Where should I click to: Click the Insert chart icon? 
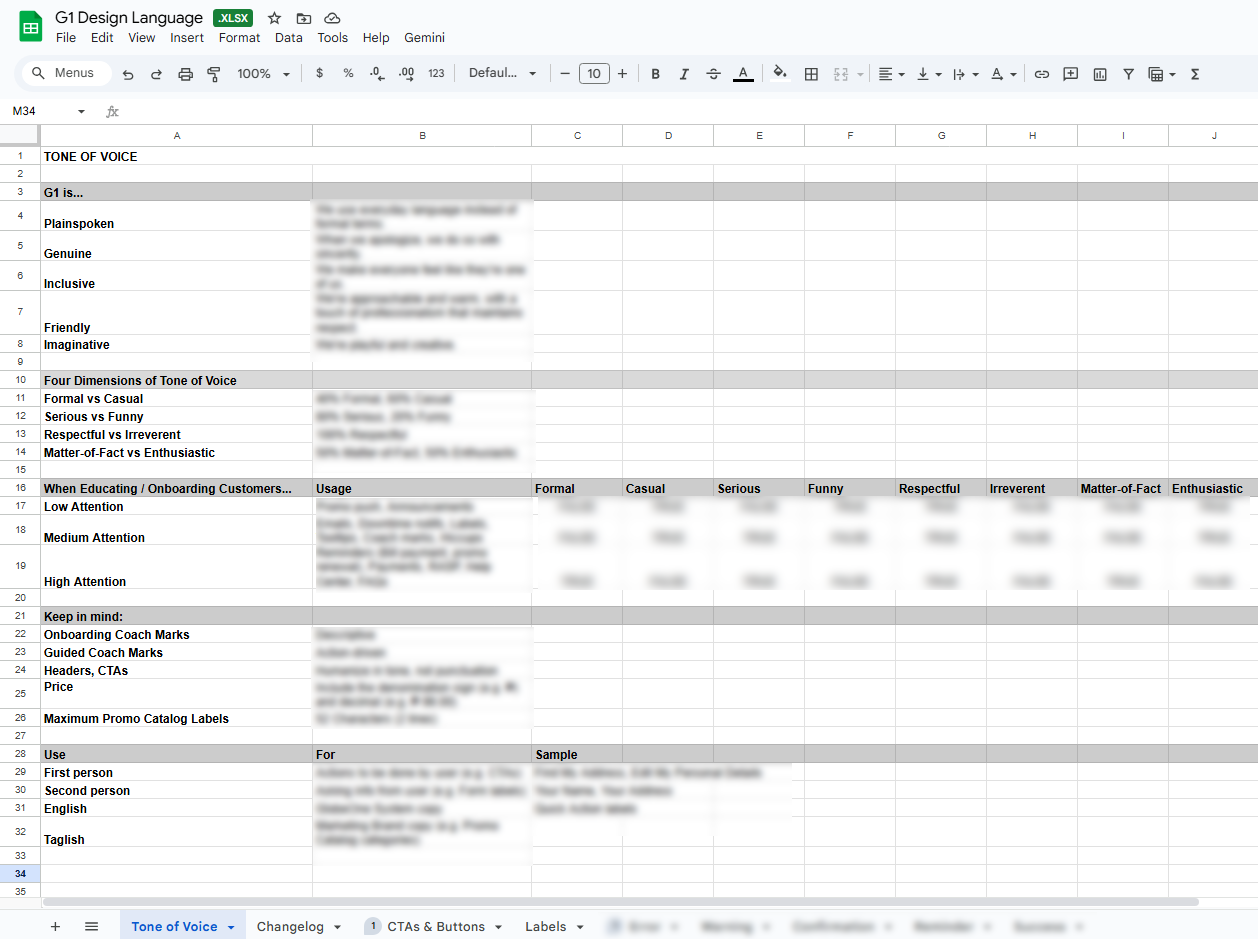coord(1100,74)
